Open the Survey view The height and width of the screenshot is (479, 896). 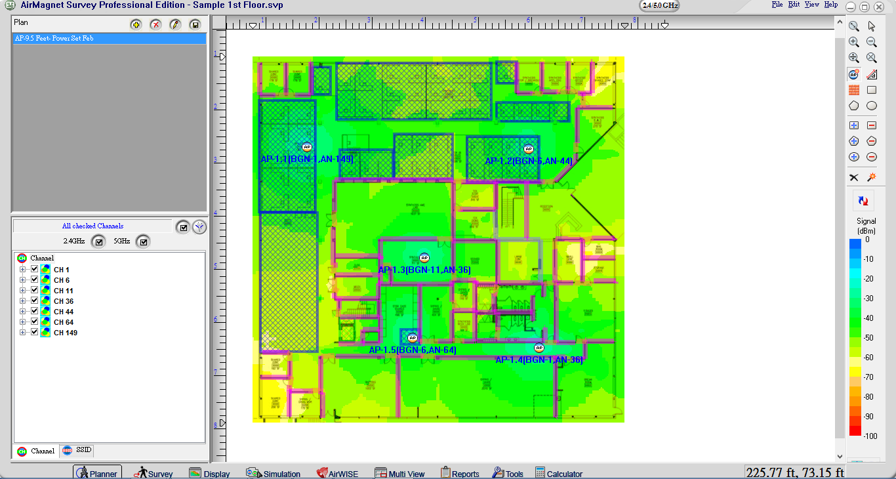coord(154,473)
